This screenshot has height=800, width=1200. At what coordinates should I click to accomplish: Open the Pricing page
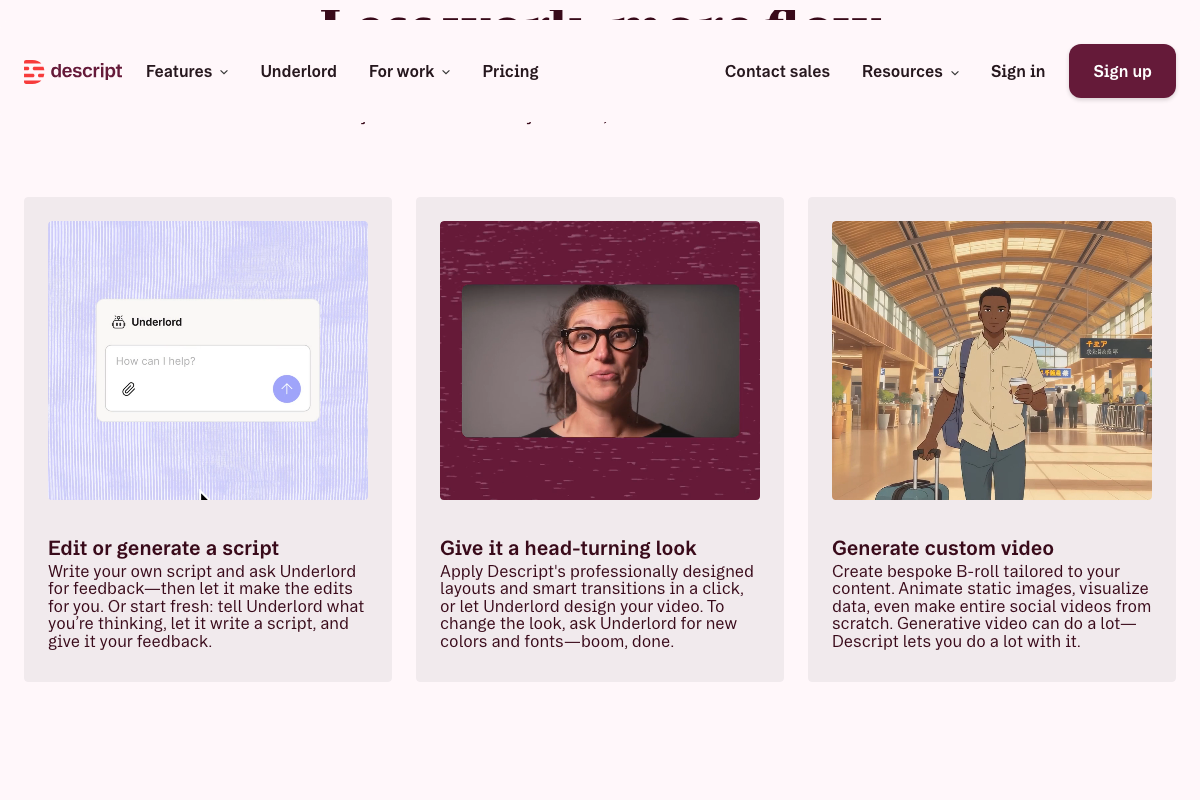(510, 71)
